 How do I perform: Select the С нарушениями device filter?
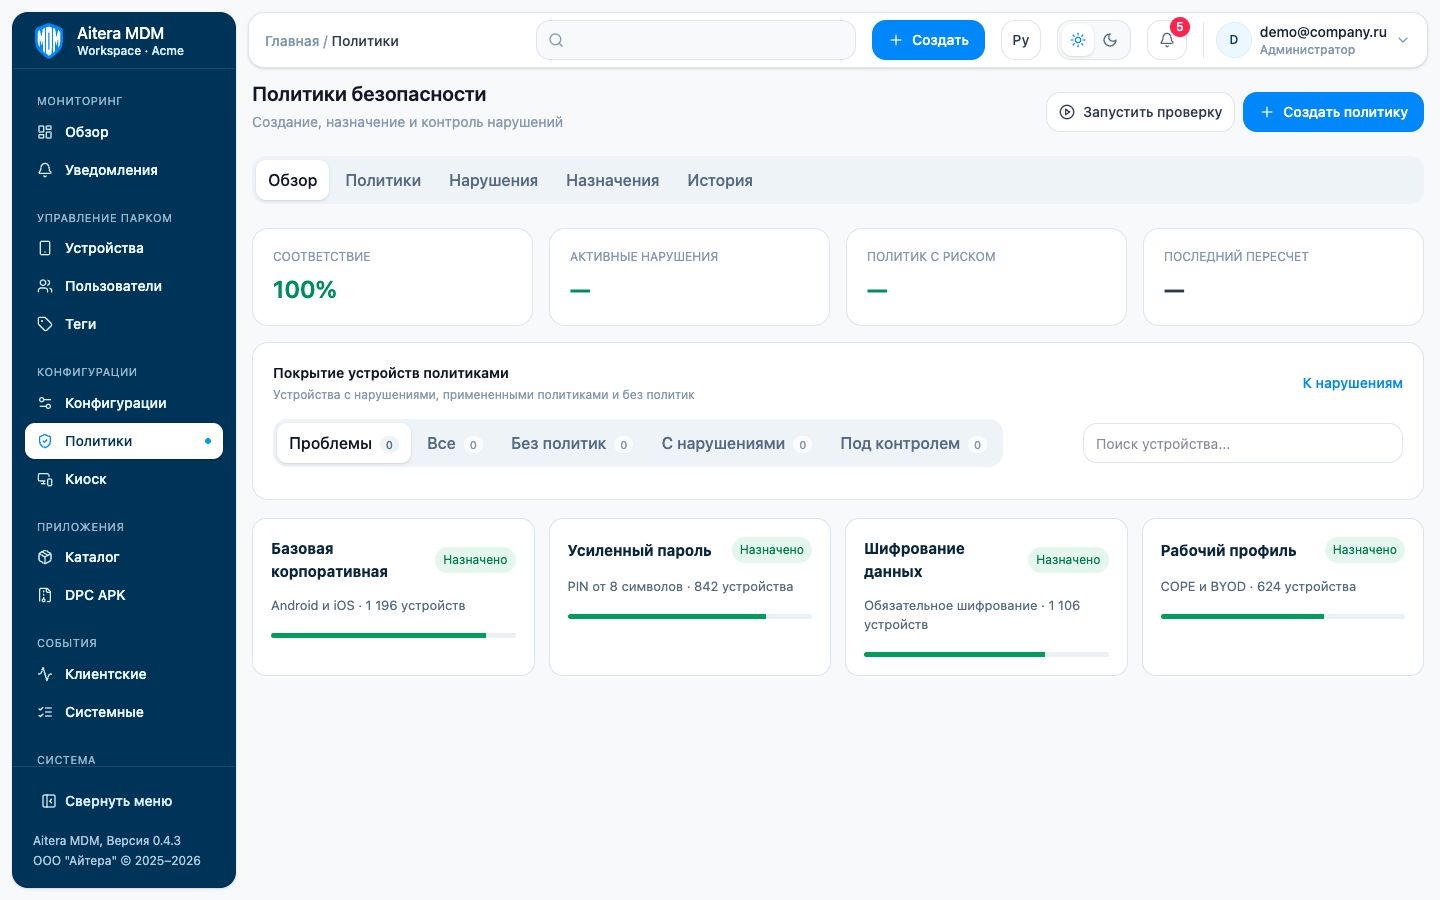[x=736, y=443]
